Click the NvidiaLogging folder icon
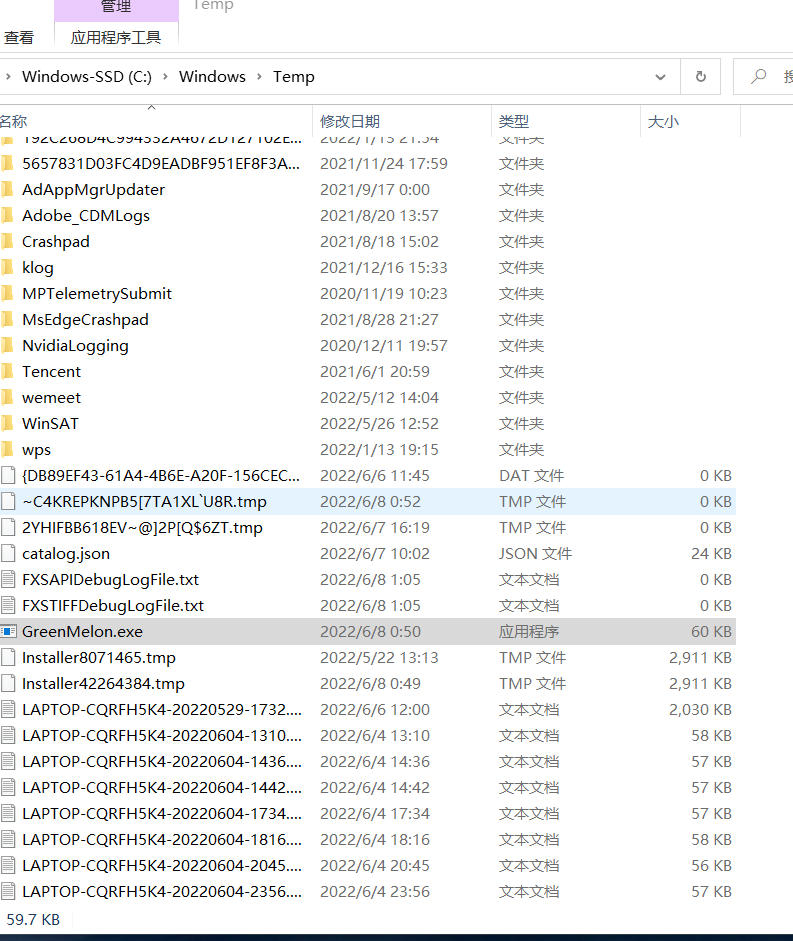 tap(7, 346)
